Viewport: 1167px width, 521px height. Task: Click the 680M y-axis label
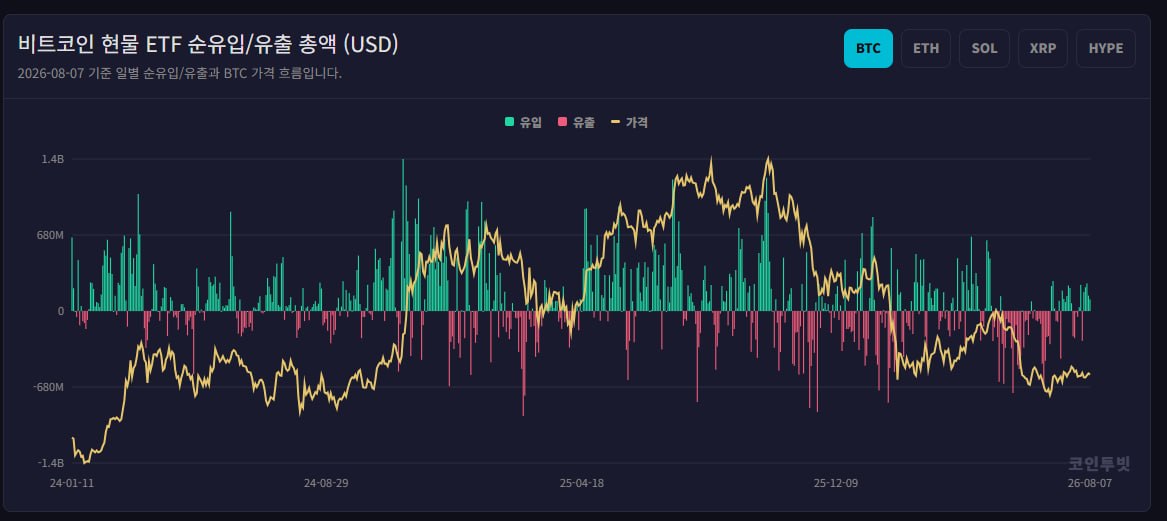(x=51, y=235)
